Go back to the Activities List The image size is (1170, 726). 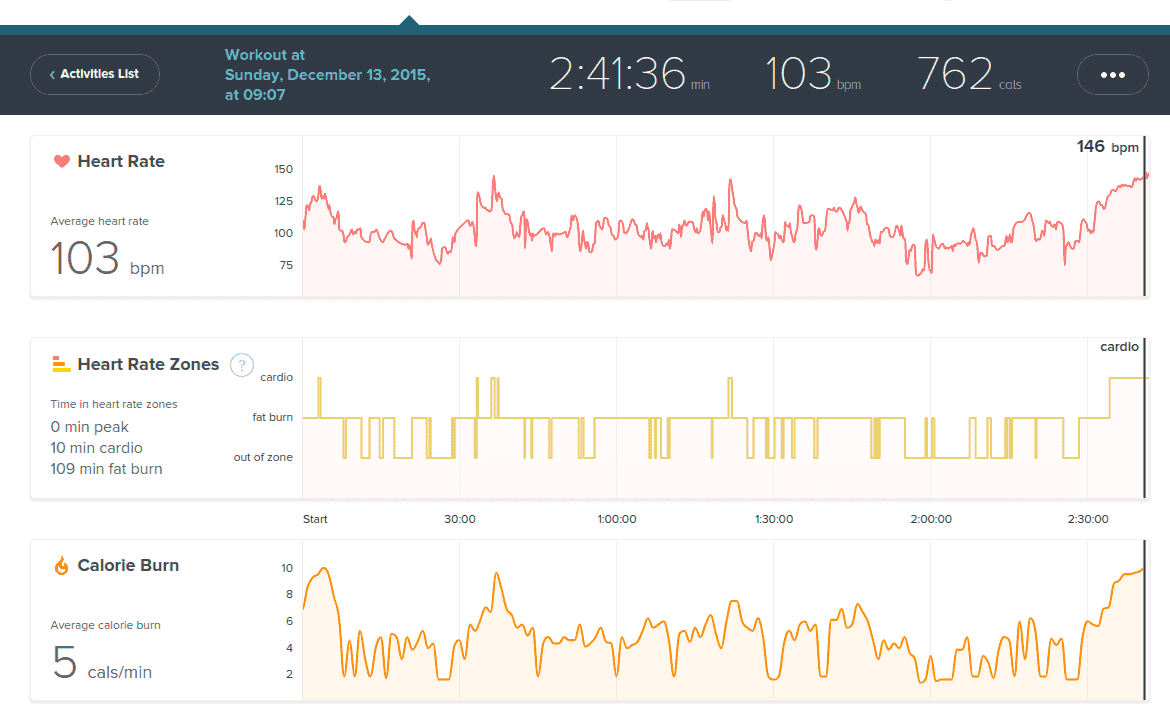click(x=95, y=74)
